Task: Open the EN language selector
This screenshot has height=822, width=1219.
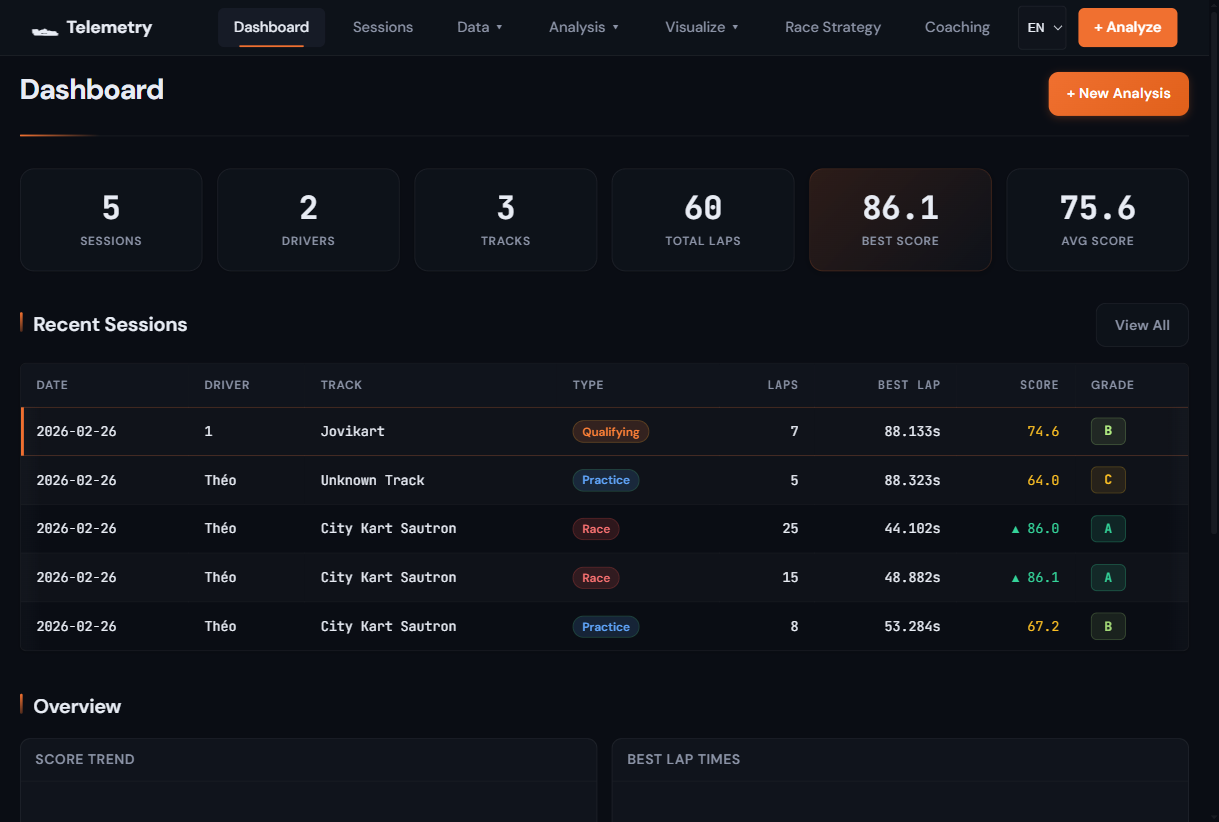Action: (1043, 28)
